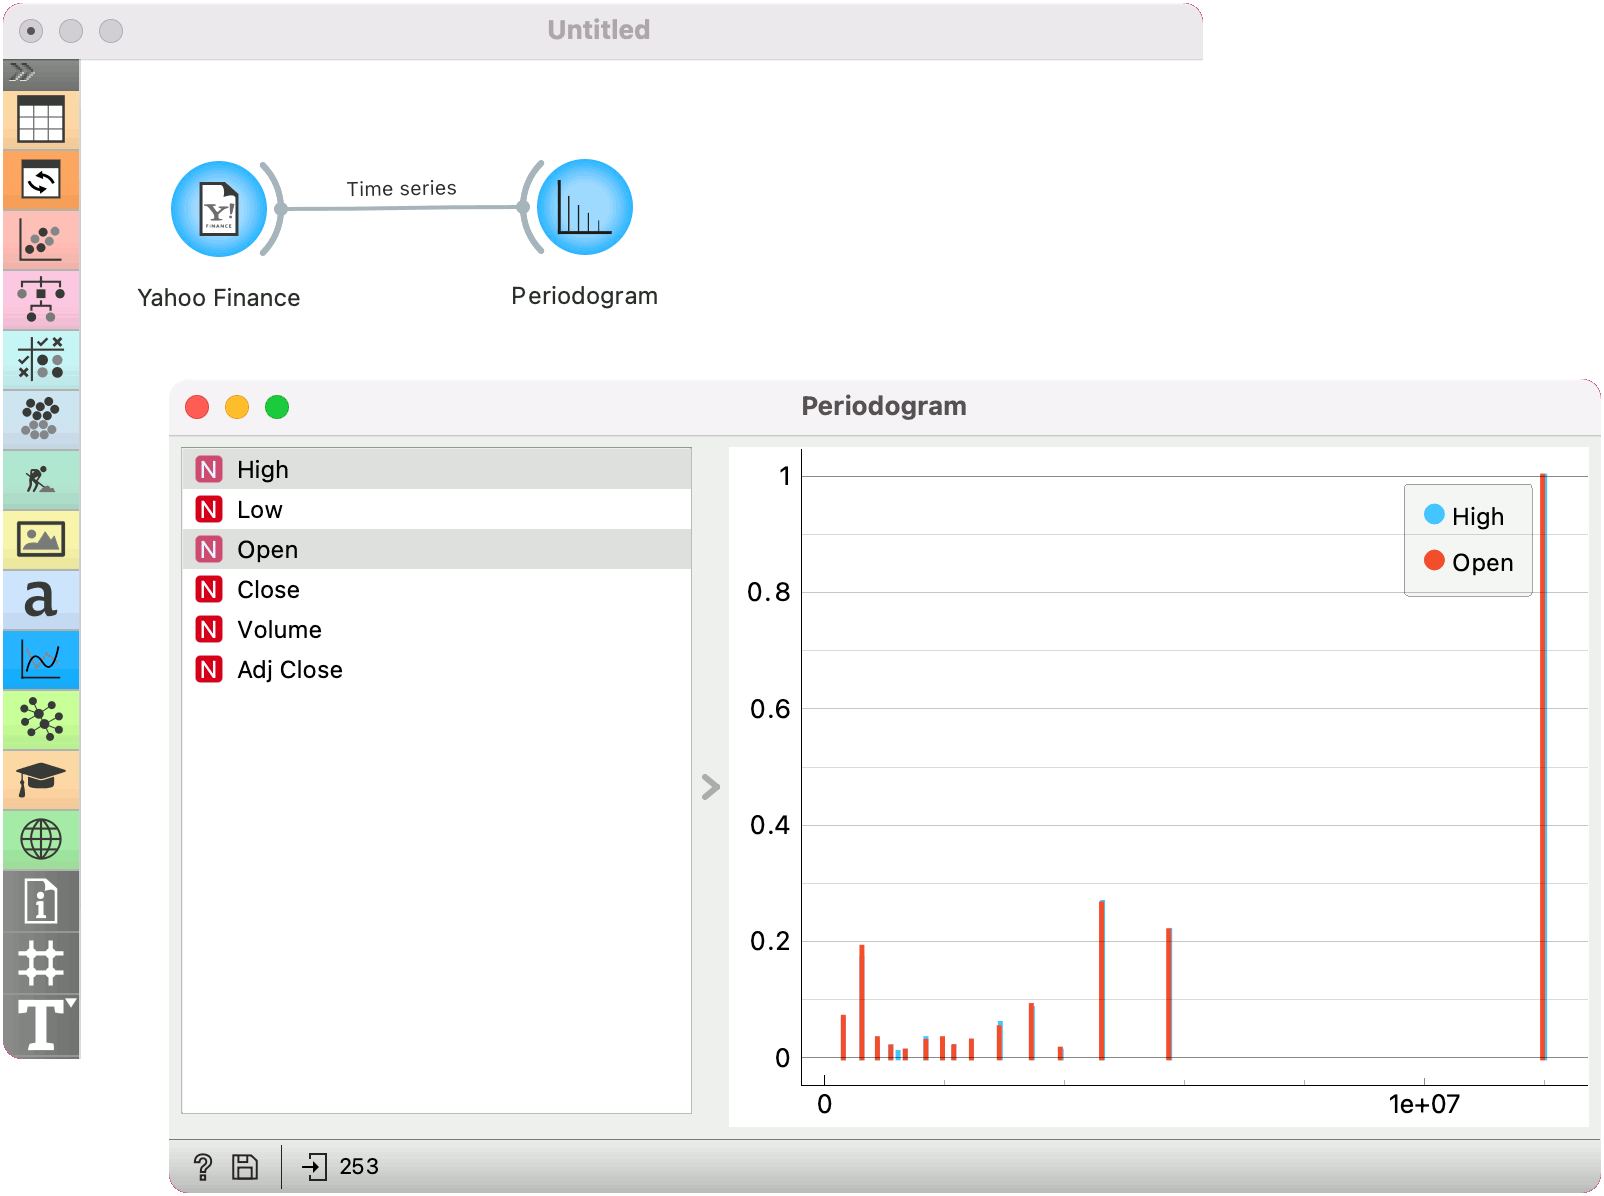The image size is (1604, 1196).
Task: Click the blue High legend swatch
Action: point(1434,515)
